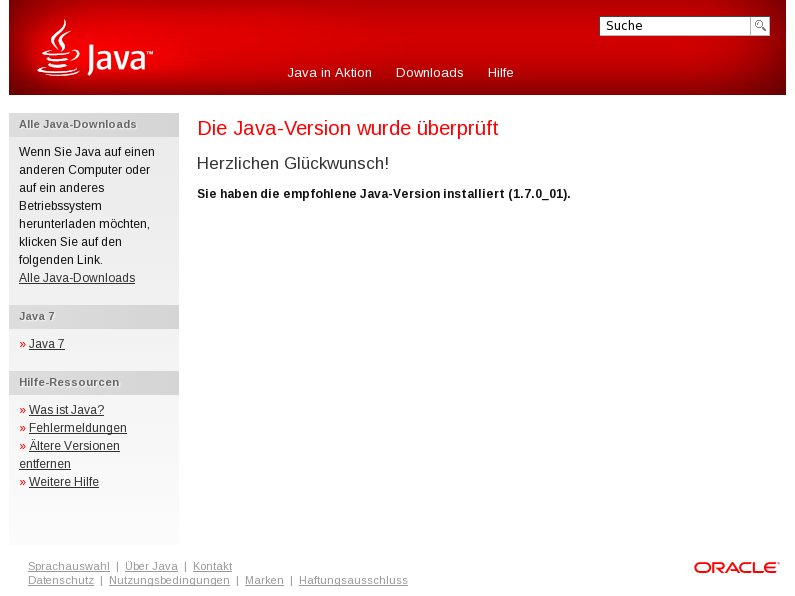Open Haftungsausschluss footer link
The width and height of the screenshot is (795, 596).
(353, 580)
